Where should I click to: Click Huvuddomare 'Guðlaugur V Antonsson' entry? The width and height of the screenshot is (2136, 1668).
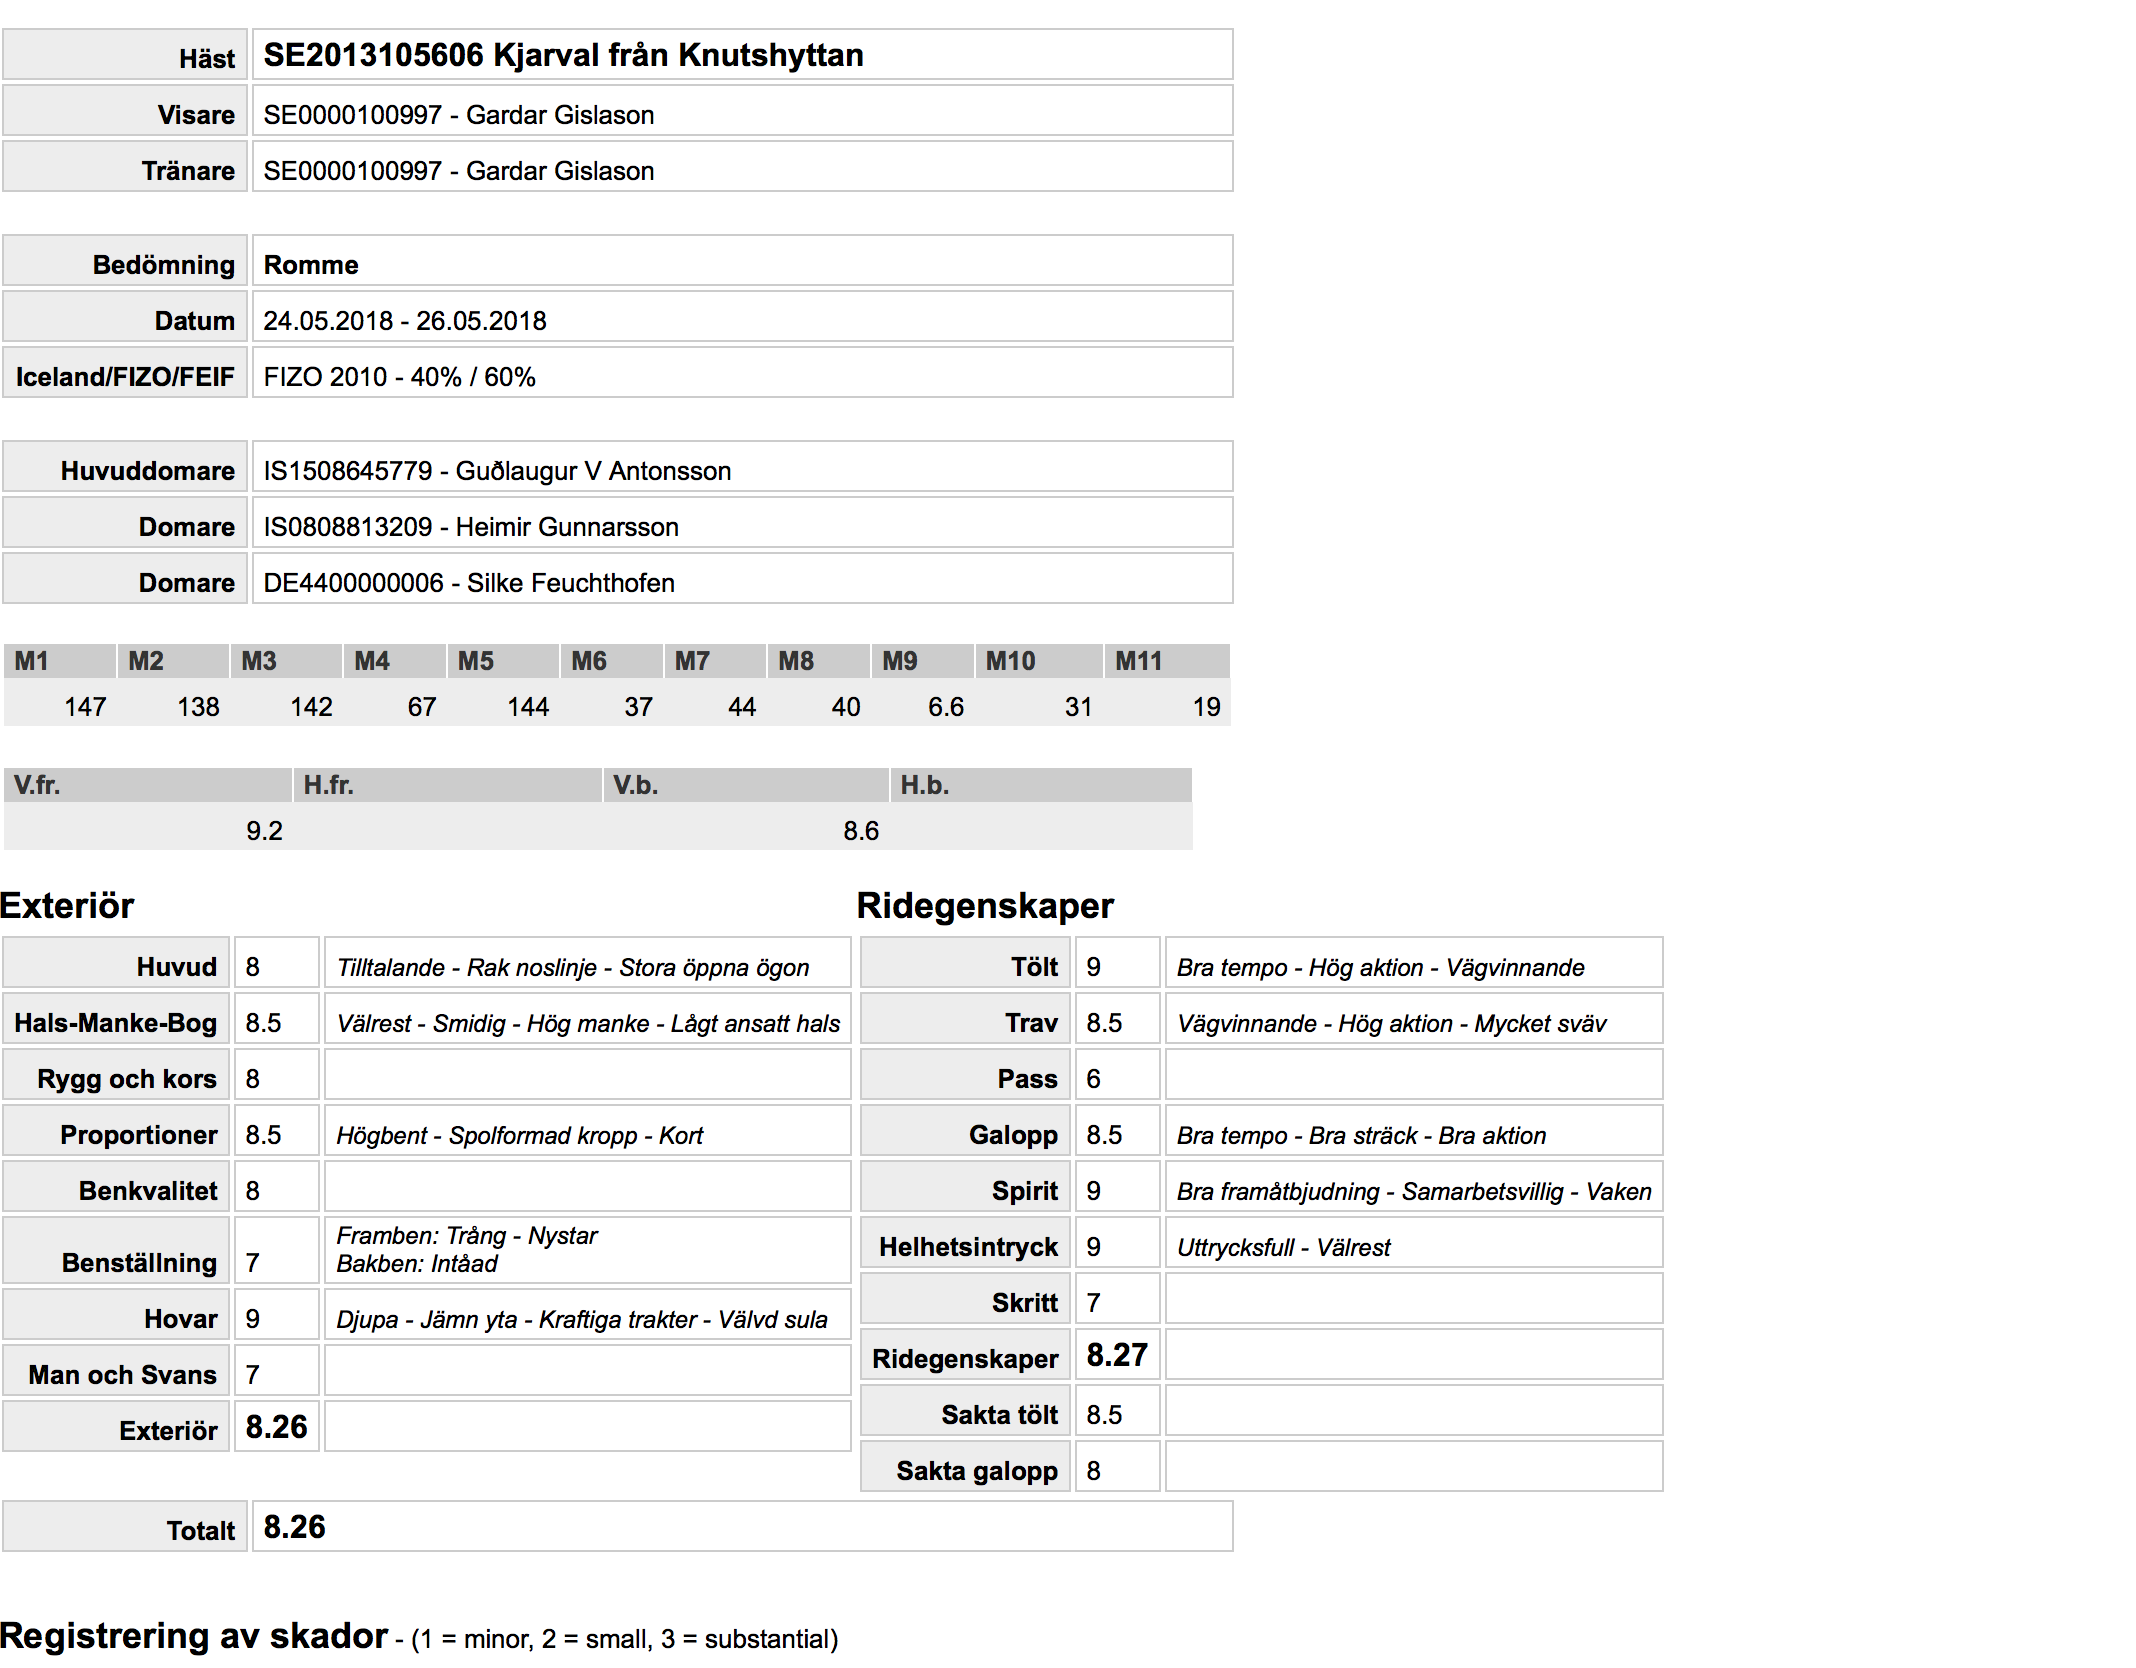[x=497, y=471]
